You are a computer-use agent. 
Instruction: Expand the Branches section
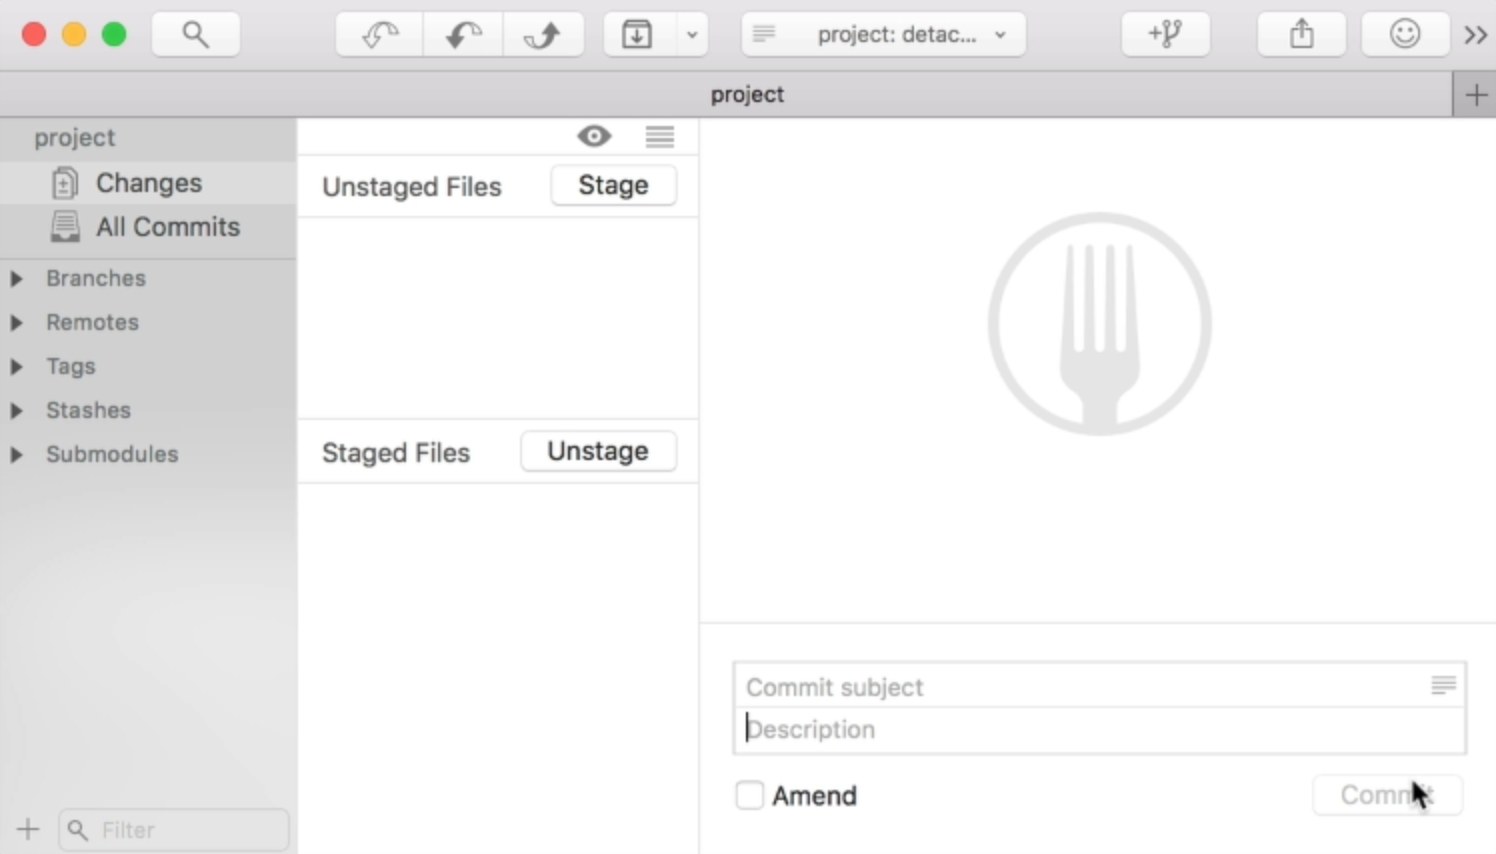point(17,279)
